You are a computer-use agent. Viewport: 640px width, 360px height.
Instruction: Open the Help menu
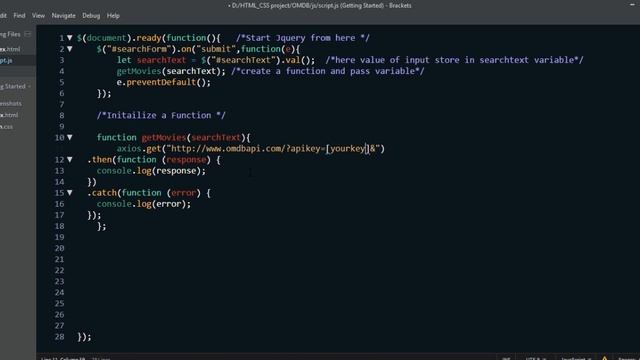113,16
